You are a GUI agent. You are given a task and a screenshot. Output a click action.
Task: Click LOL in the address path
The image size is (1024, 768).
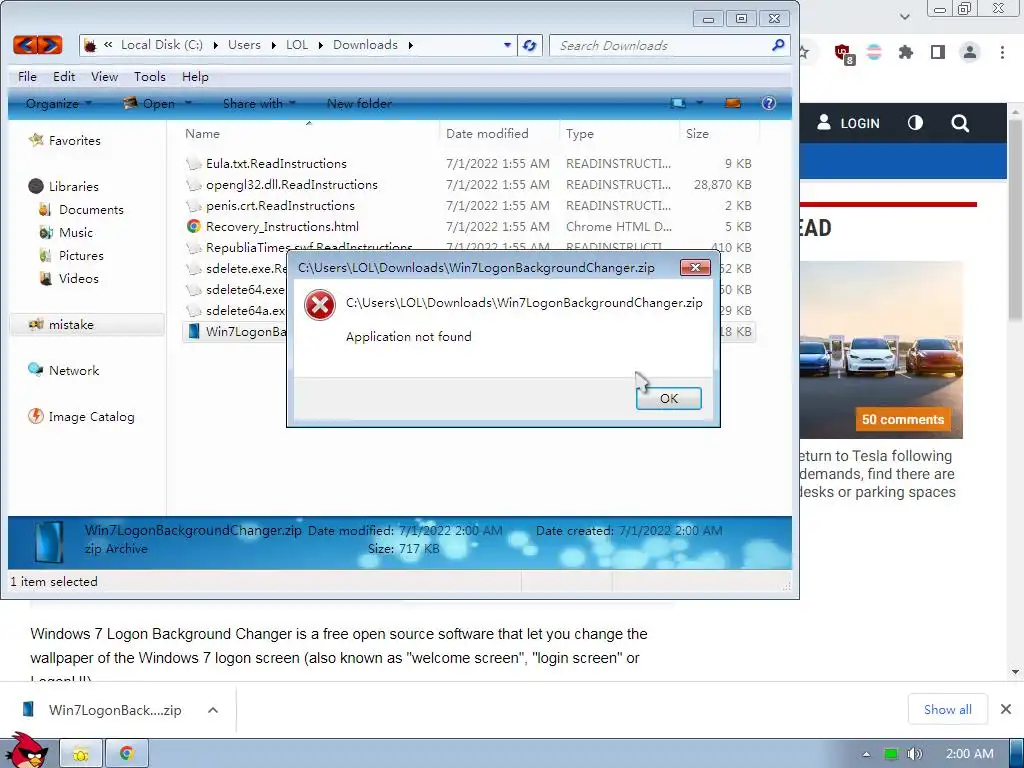tap(296, 45)
